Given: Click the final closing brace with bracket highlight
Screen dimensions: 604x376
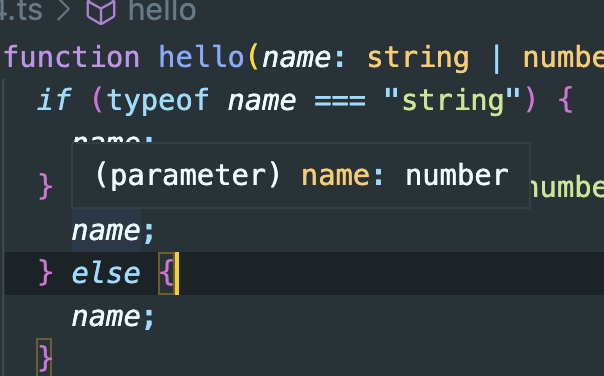Looking at the screenshot, I should (x=44, y=357).
